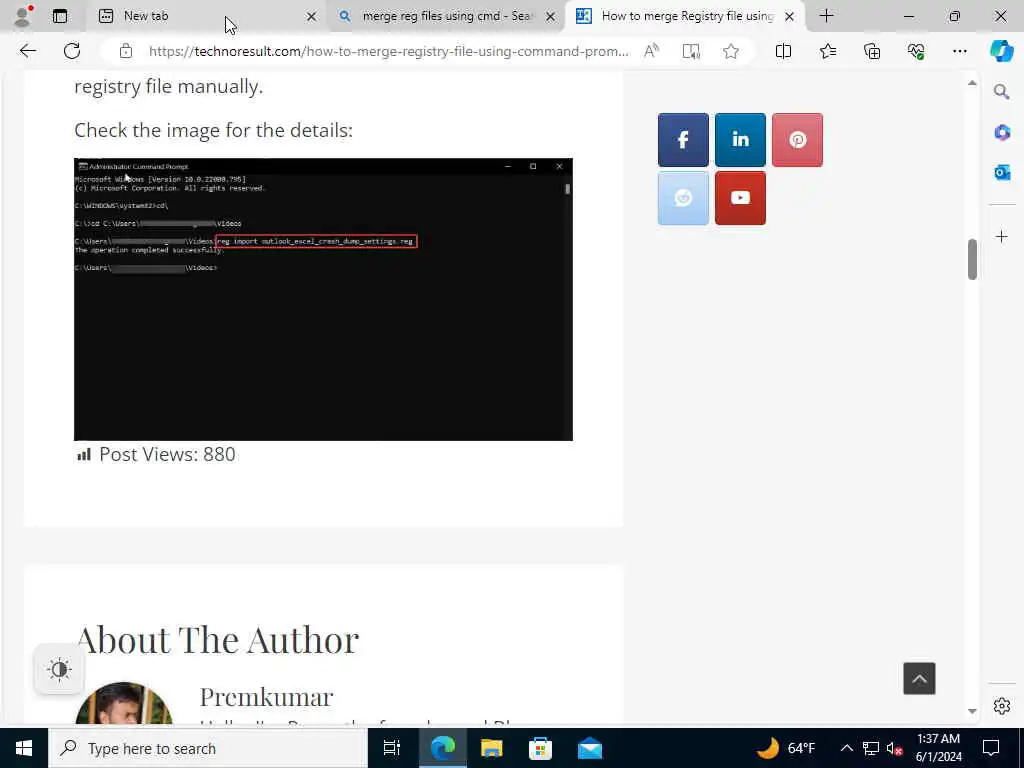The image size is (1024, 768).
Task: View site information lock icon
Action: [126, 51]
